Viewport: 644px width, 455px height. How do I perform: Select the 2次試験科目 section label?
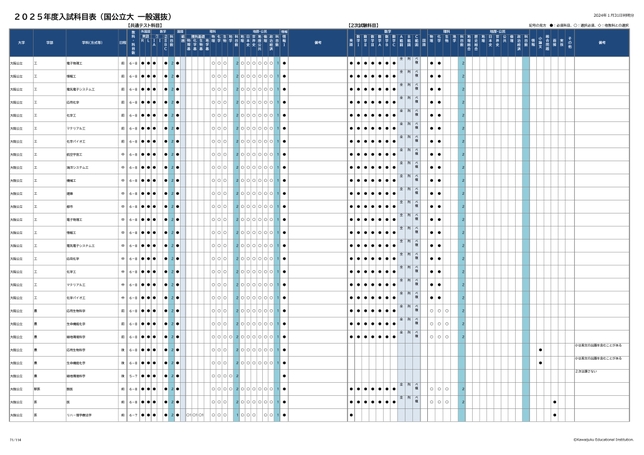pos(364,24)
